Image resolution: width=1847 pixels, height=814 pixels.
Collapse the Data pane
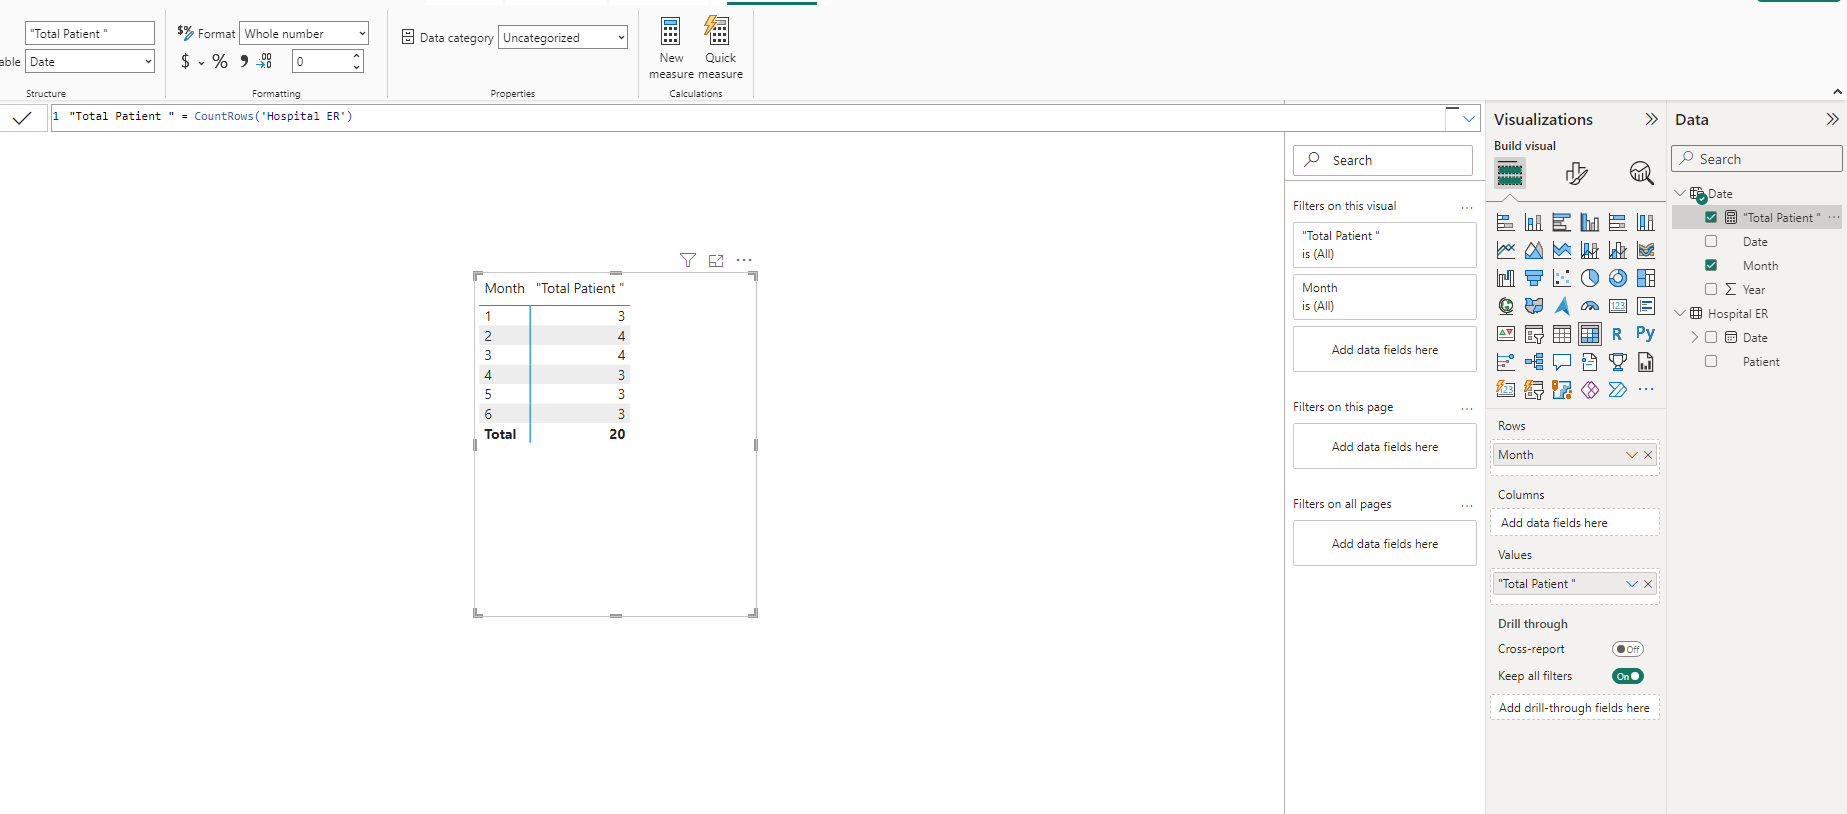click(1832, 119)
